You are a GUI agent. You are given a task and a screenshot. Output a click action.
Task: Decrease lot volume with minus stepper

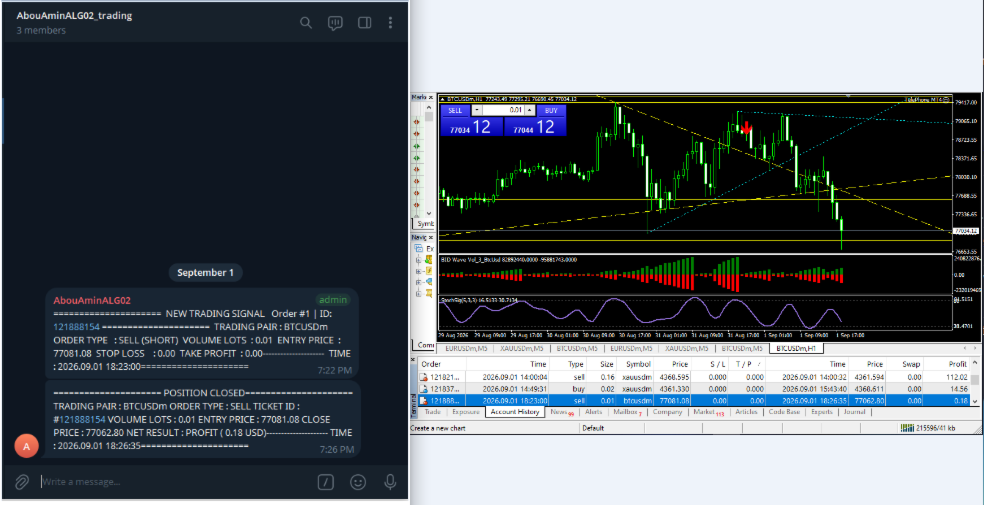pyautogui.click(x=477, y=110)
